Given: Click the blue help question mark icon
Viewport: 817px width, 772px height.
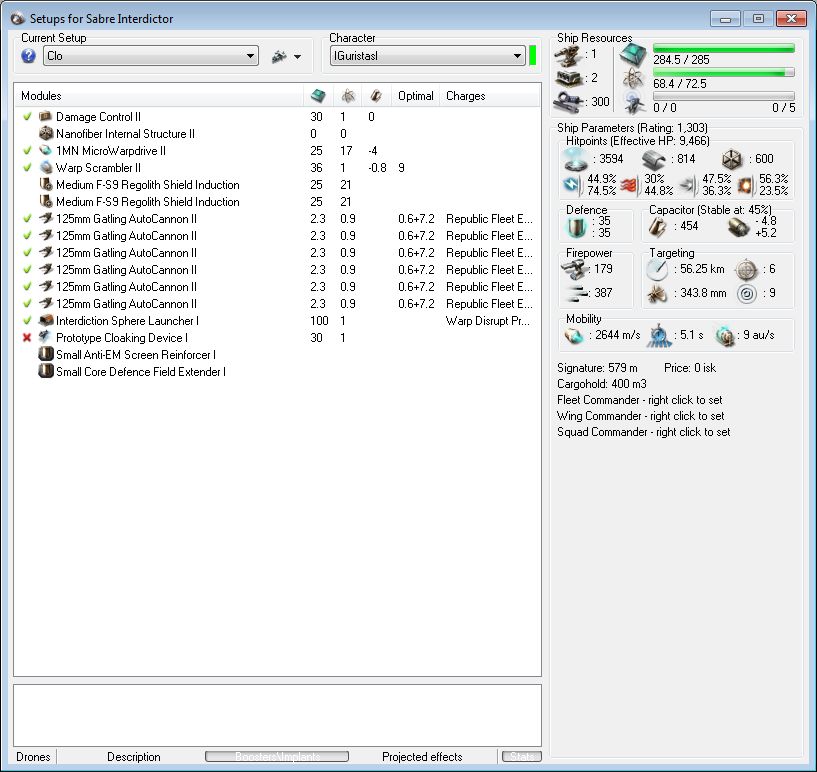Looking at the screenshot, I should coord(29,56).
